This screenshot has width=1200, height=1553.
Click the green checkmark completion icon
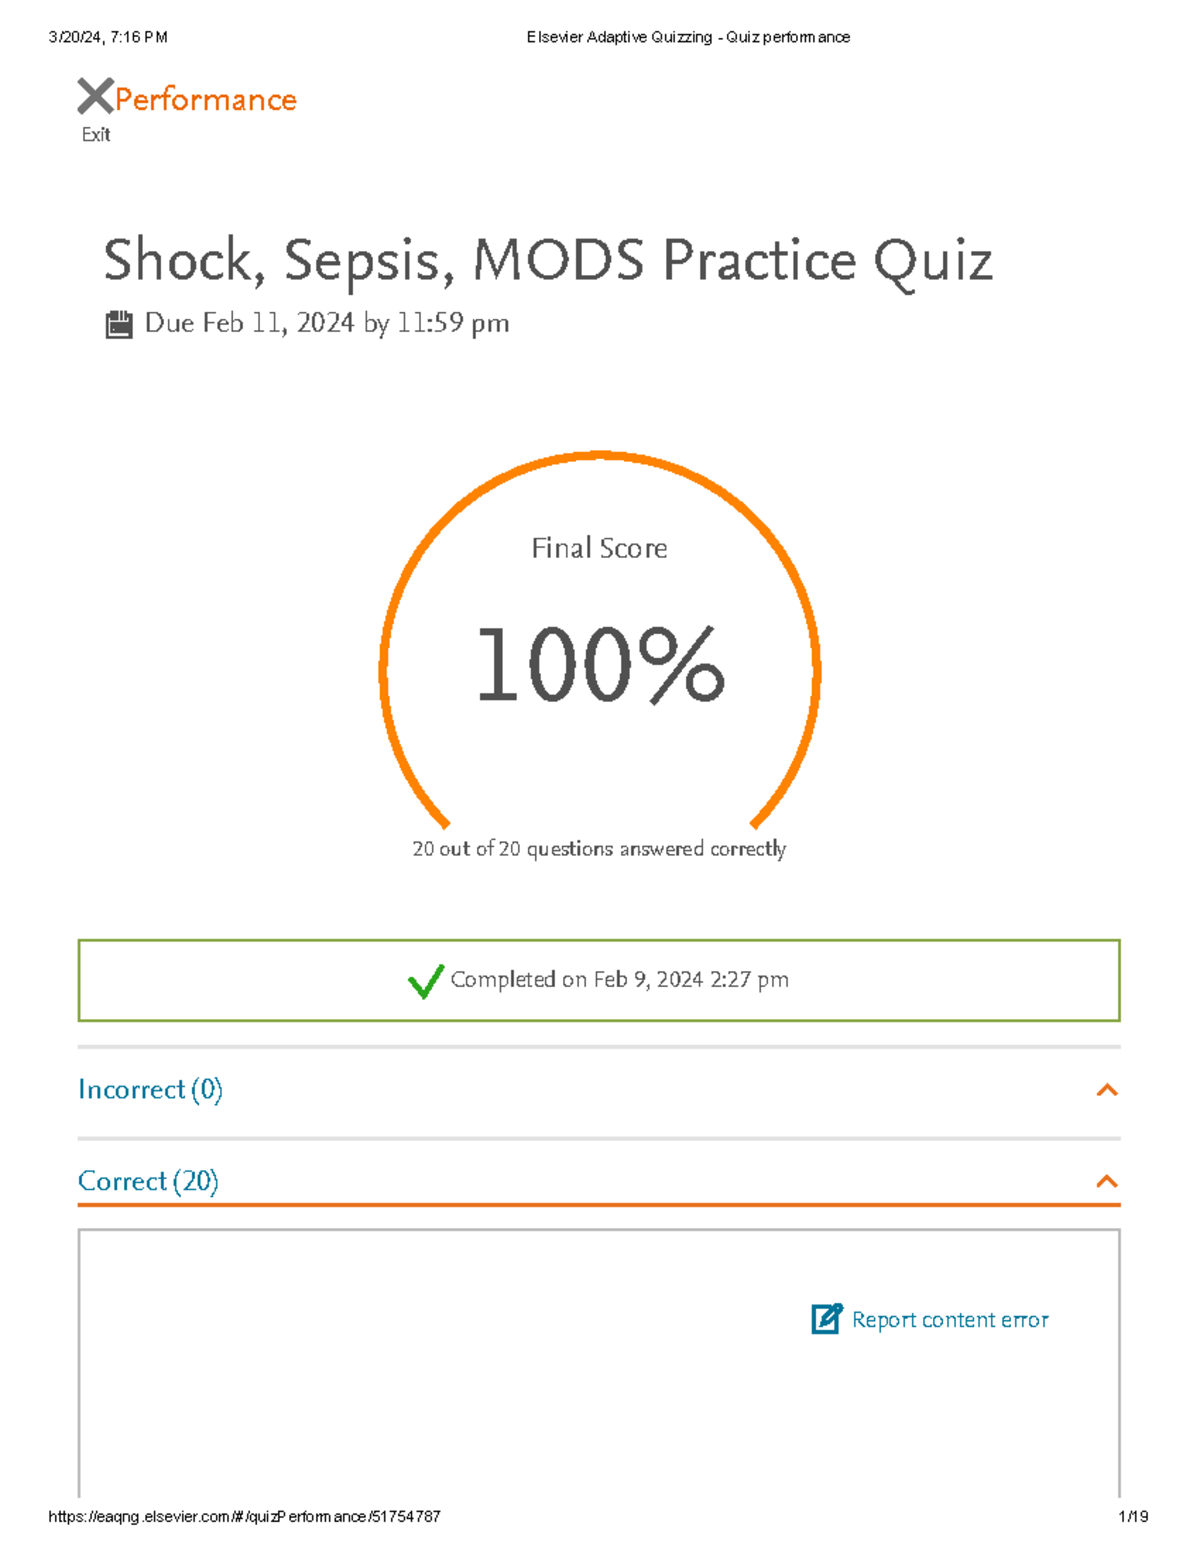click(x=425, y=982)
